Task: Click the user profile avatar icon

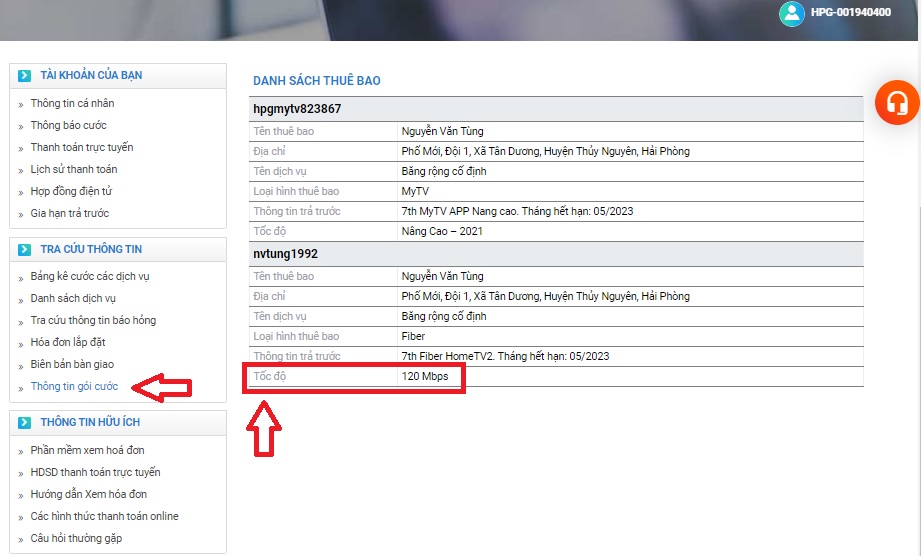Action: click(x=792, y=13)
